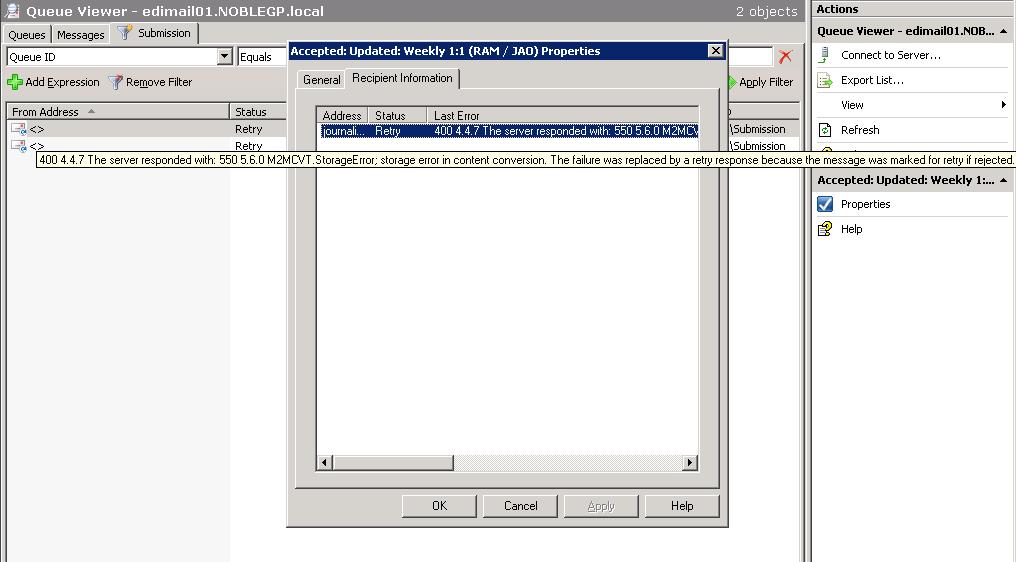Select the journali... recipient row
1016x562 pixels.
[x=343, y=131]
